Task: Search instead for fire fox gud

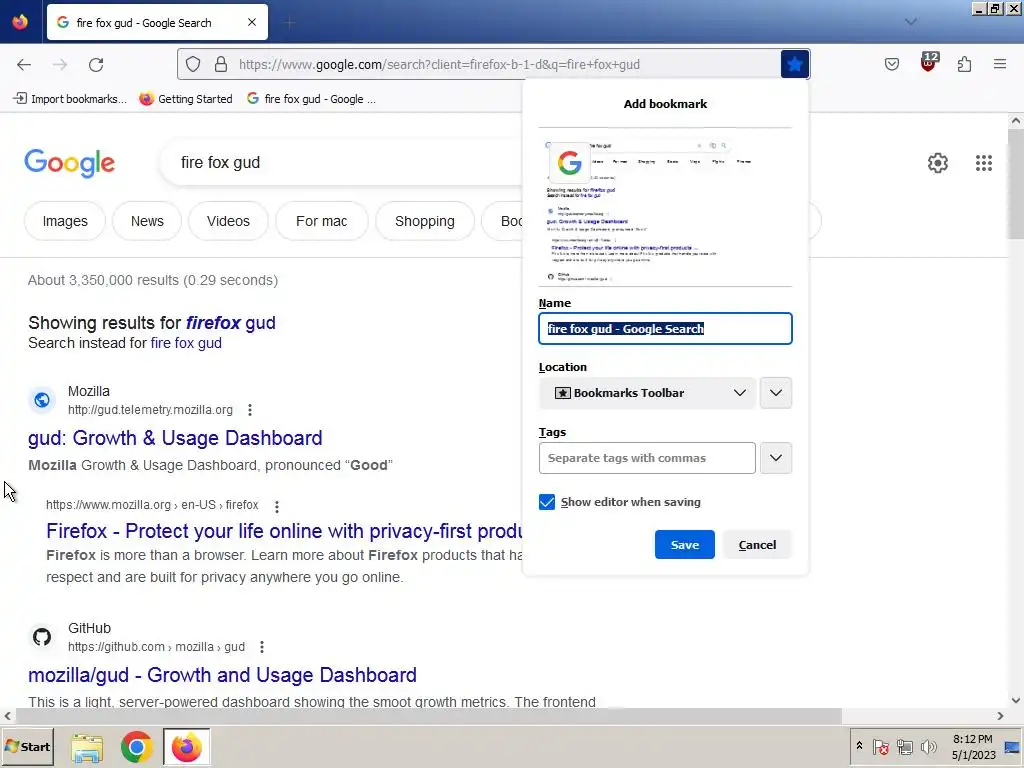Action: tap(186, 343)
